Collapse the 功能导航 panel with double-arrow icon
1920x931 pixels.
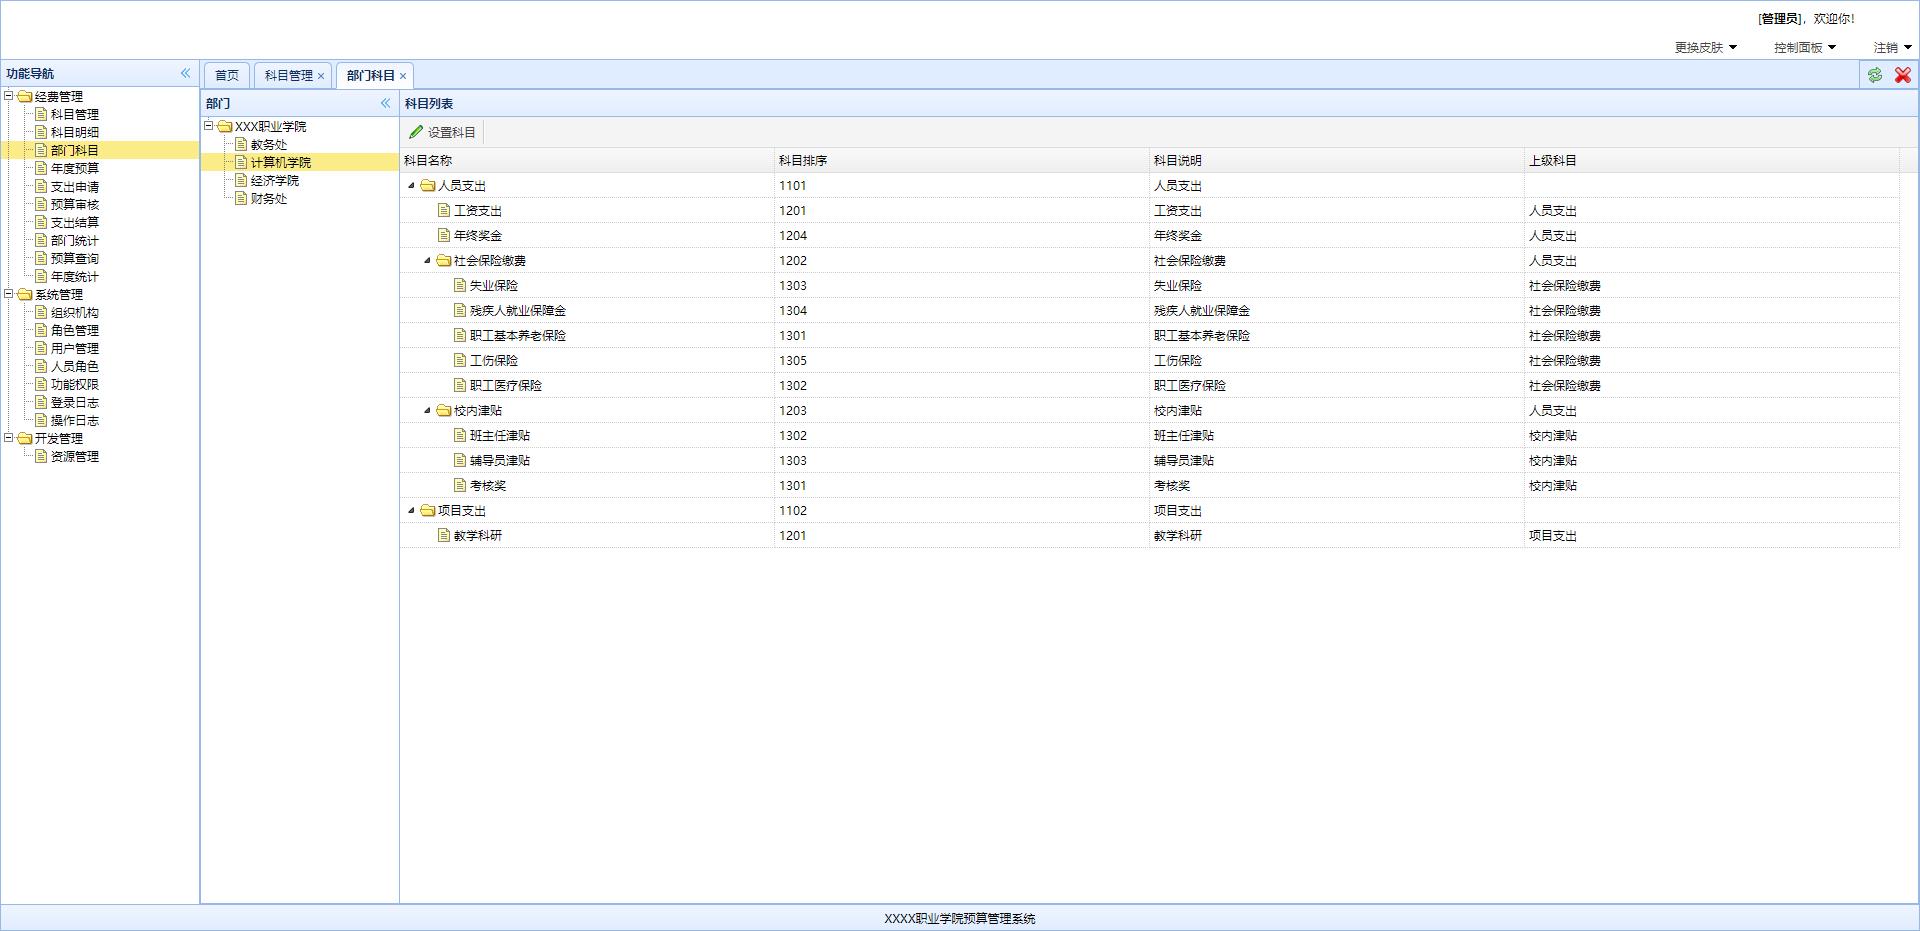[x=185, y=73]
